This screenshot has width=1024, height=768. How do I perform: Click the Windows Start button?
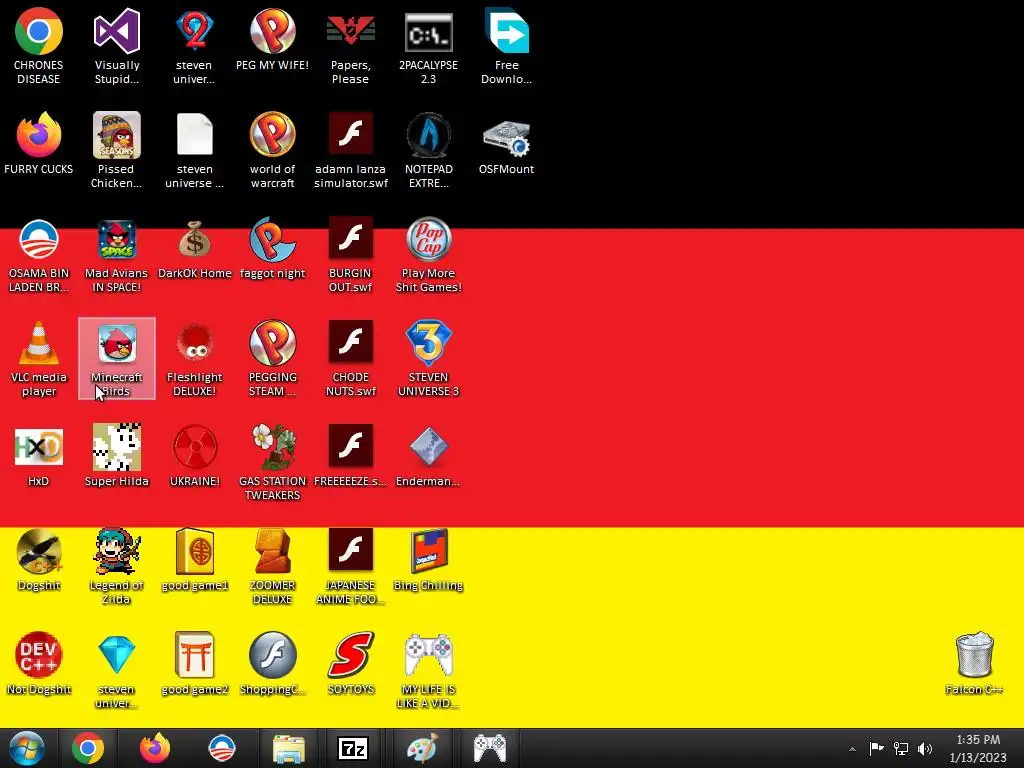27,748
